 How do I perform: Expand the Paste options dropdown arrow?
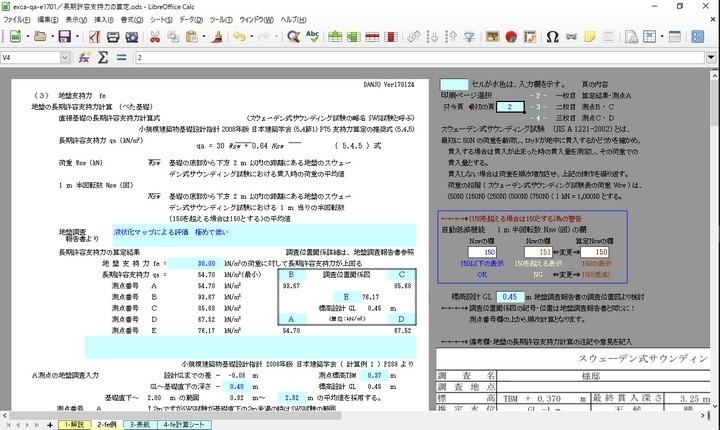204,36
